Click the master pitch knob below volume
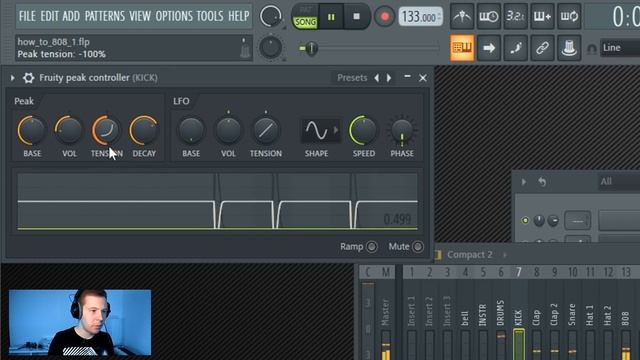This screenshot has width=640, height=360. click(x=271, y=47)
